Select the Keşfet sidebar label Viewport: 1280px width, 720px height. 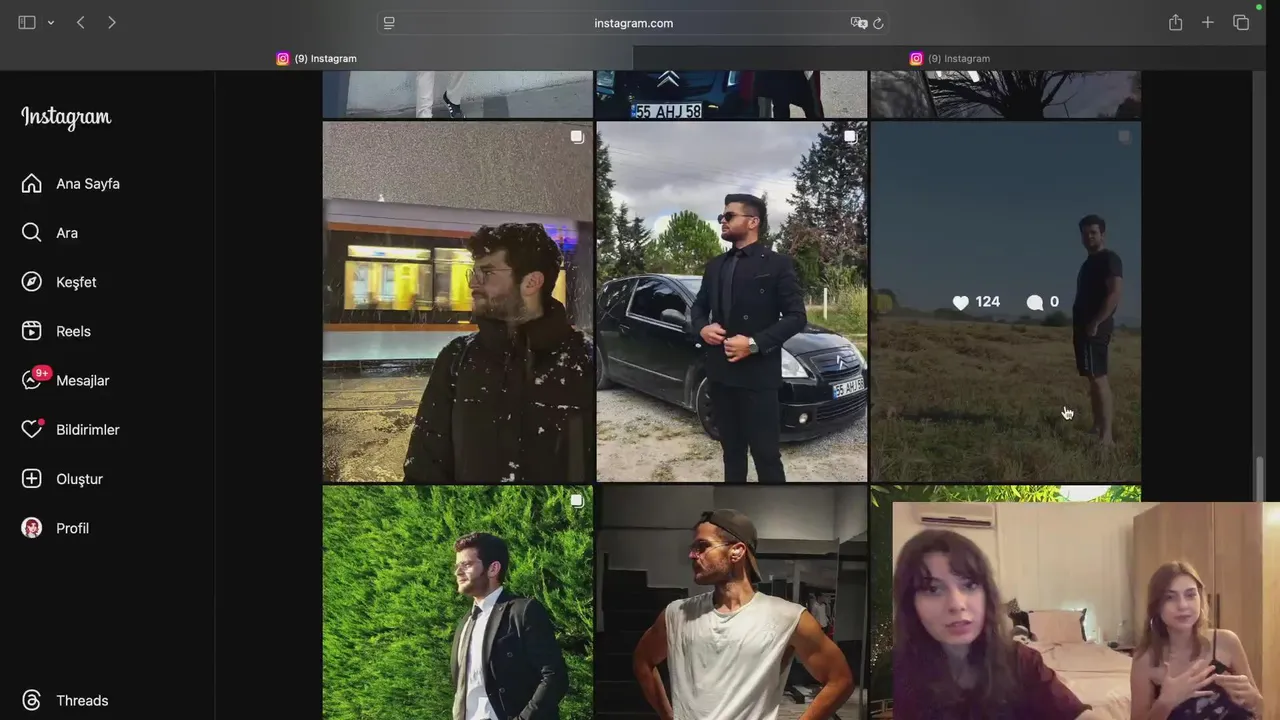pos(76,282)
